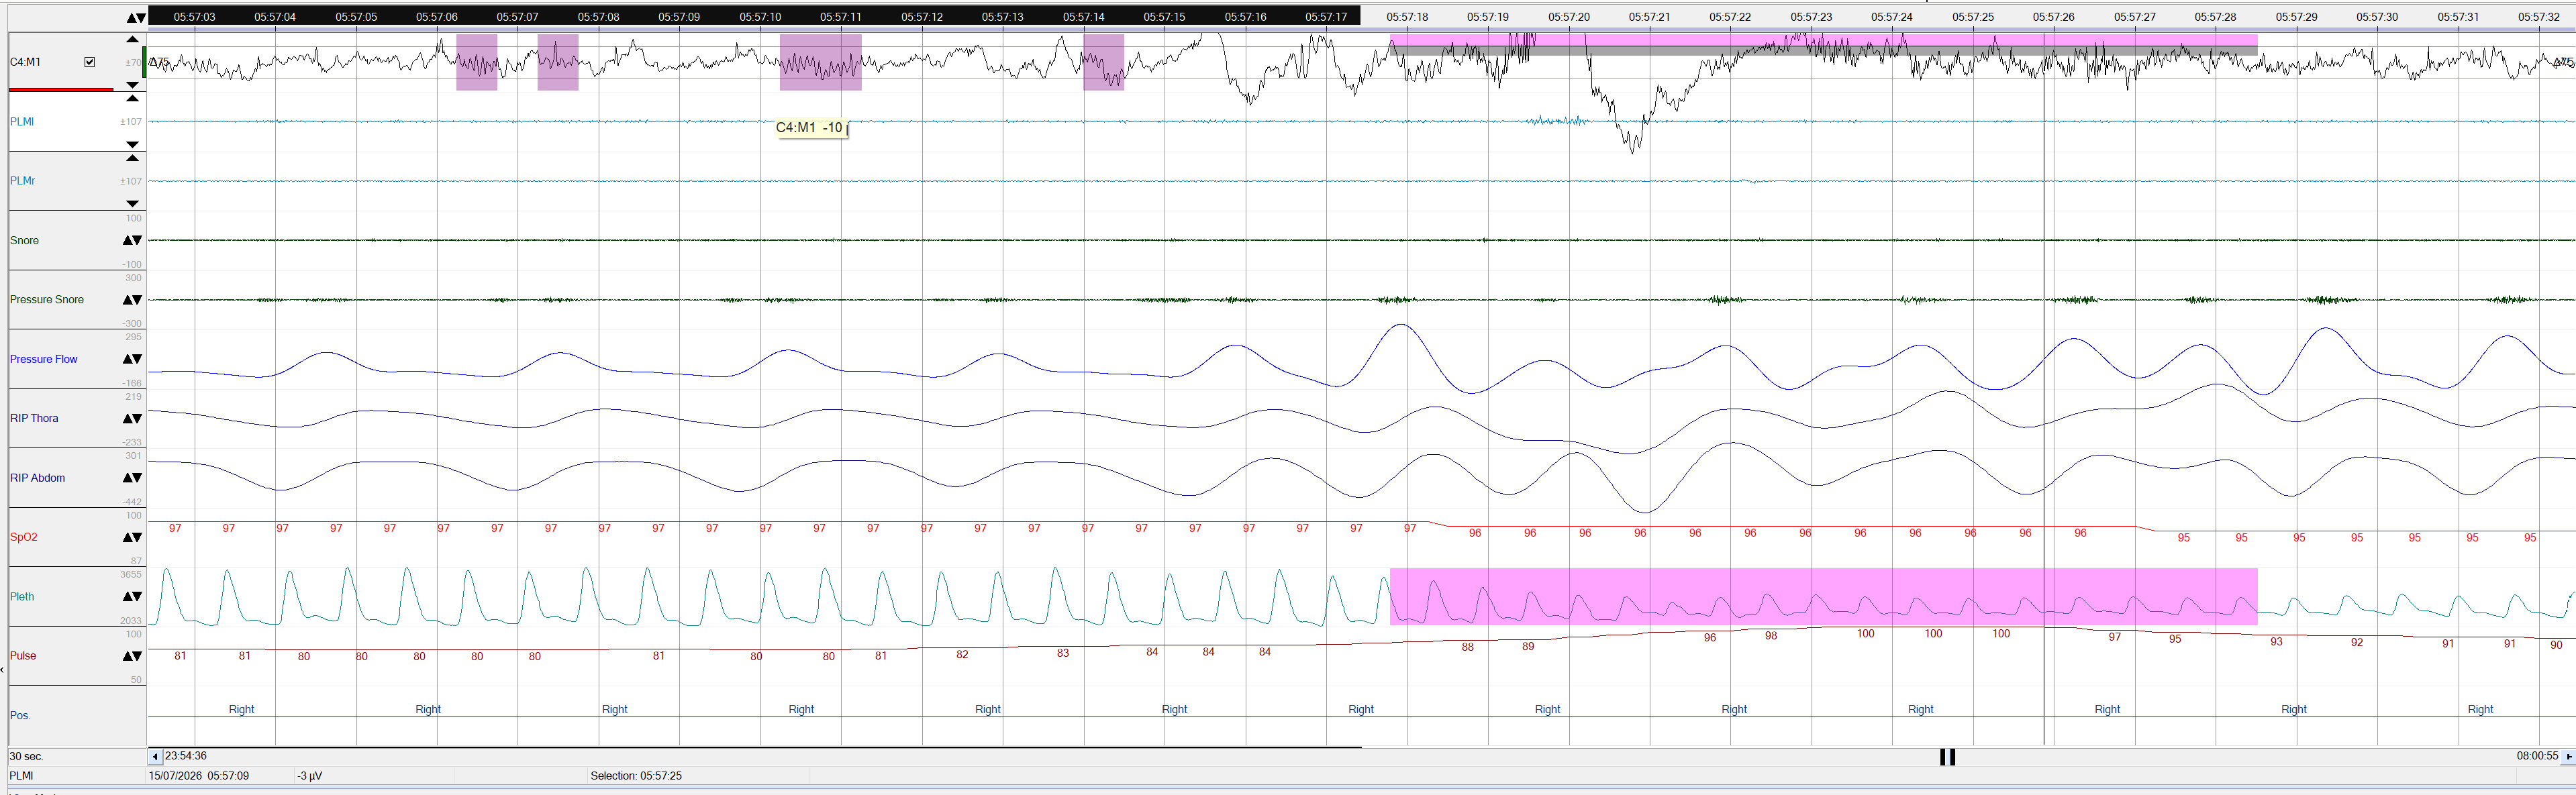The width and height of the screenshot is (2576, 795).
Task: Click the SpO2 channel down arrow
Action: (137, 537)
